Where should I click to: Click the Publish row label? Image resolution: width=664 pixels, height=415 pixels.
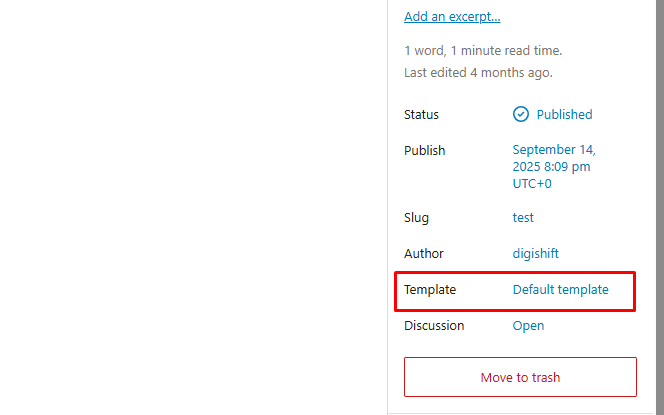click(424, 150)
